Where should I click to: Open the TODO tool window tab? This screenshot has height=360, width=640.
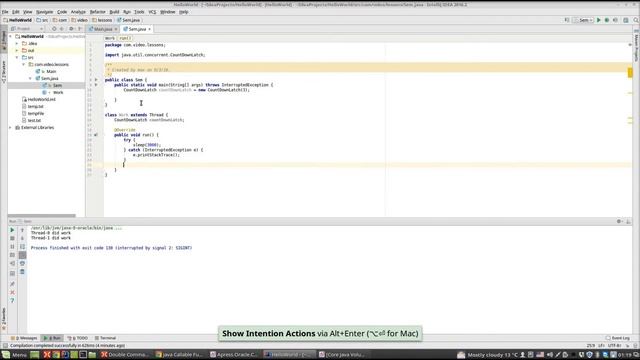click(x=78, y=338)
